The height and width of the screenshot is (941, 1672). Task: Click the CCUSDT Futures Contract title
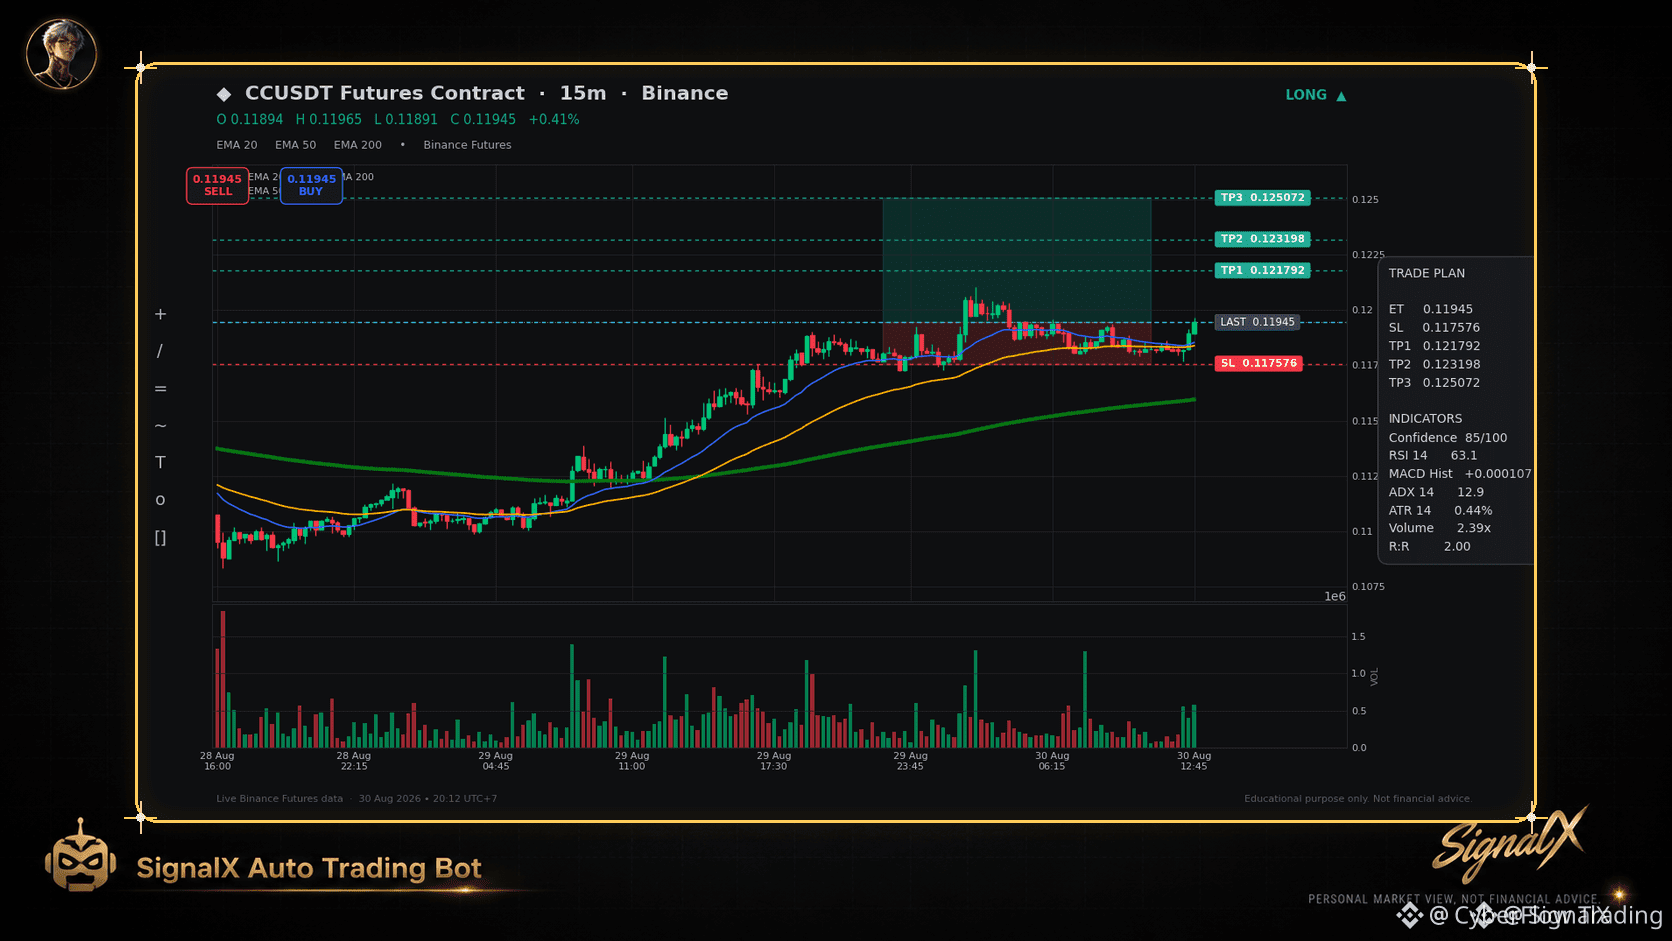tap(385, 93)
